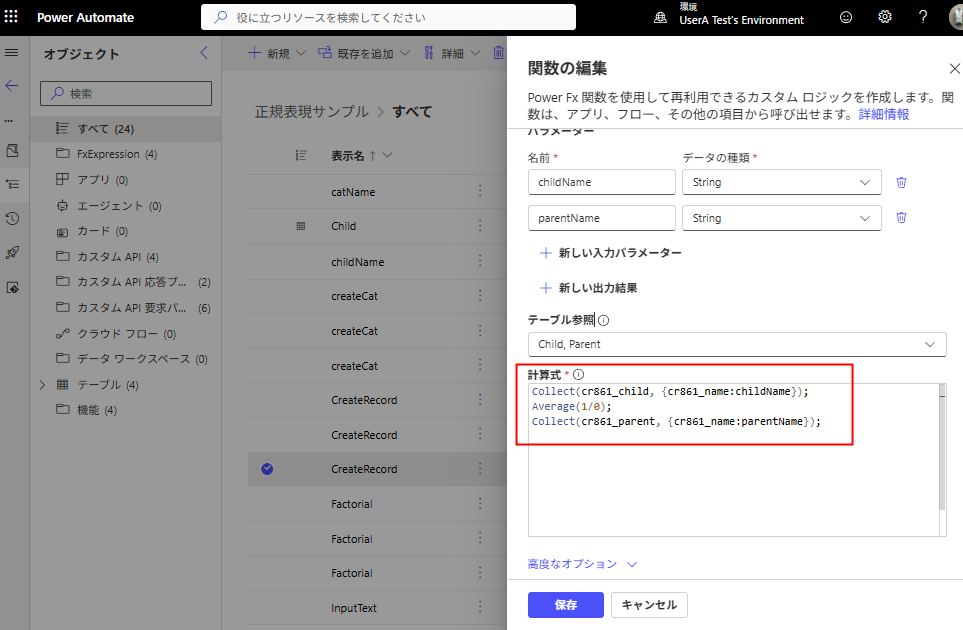Expand the テーブル tree node

coord(42,385)
